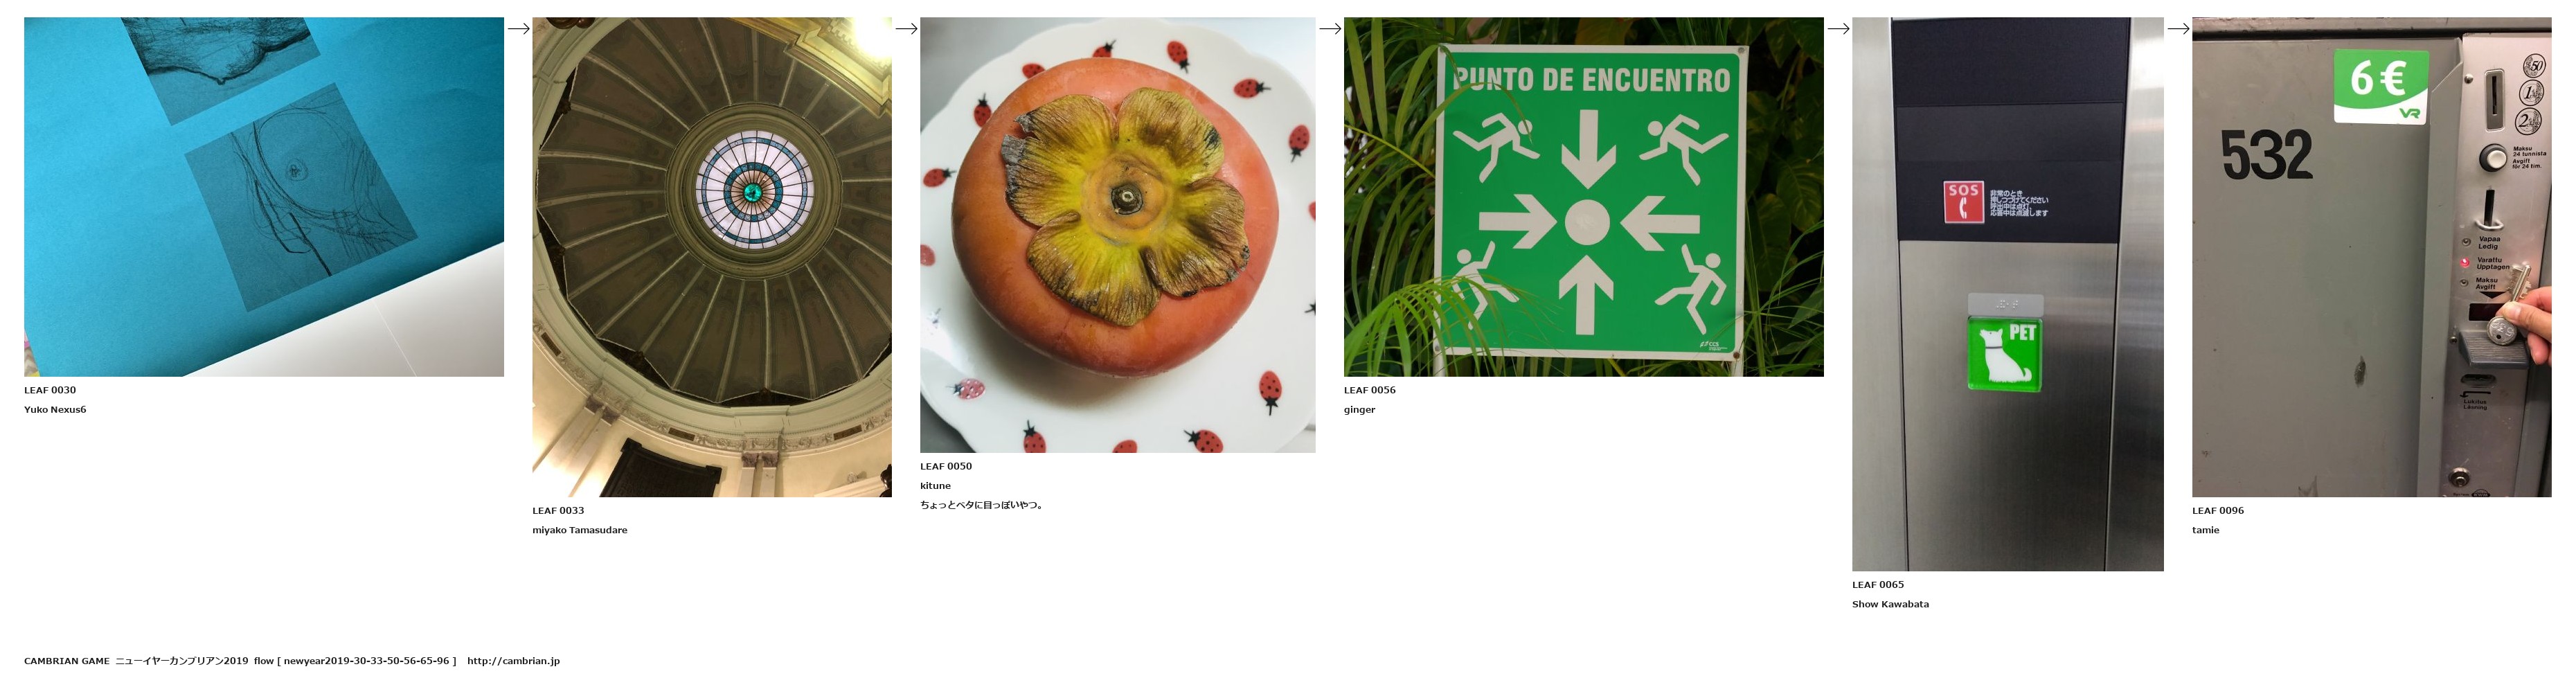Screen dimensions: 2576x678
Task: Open the Punto de Encuentro sign photo
Action: [1584, 197]
